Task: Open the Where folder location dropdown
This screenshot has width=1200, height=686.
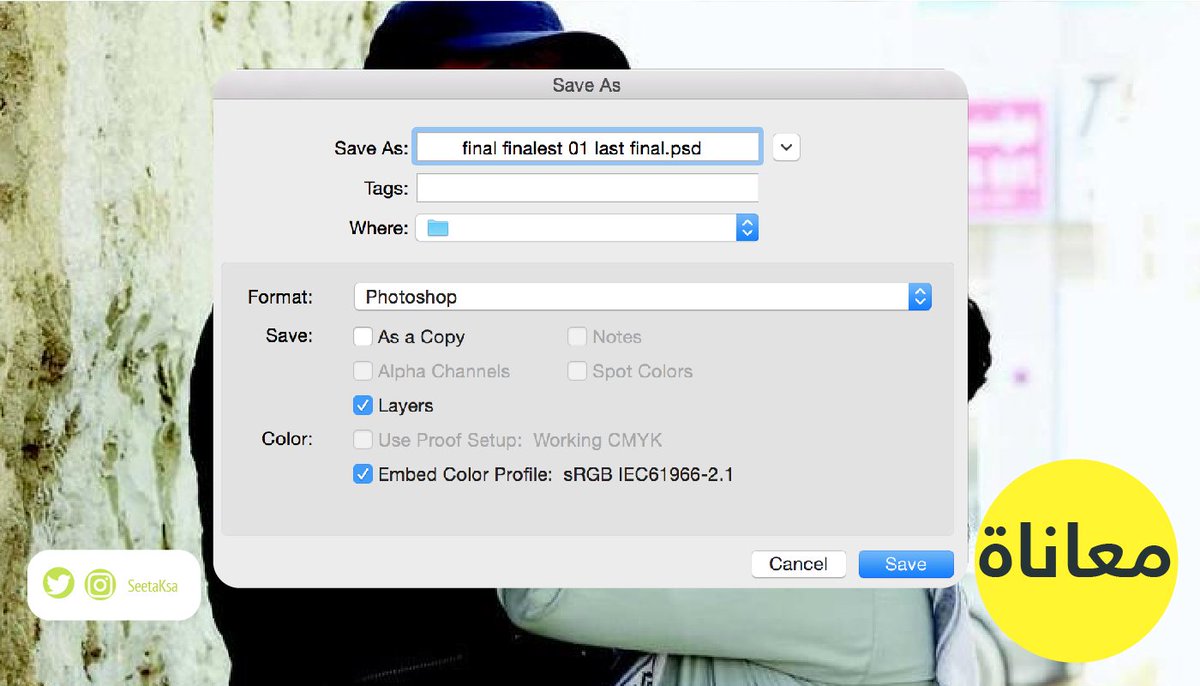Action: pos(587,228)
